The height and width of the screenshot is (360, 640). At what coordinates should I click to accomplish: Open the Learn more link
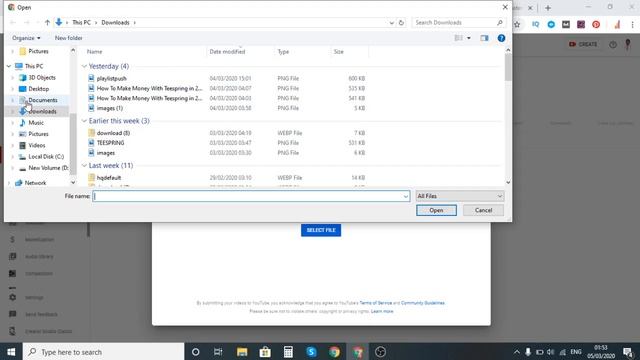382,311
